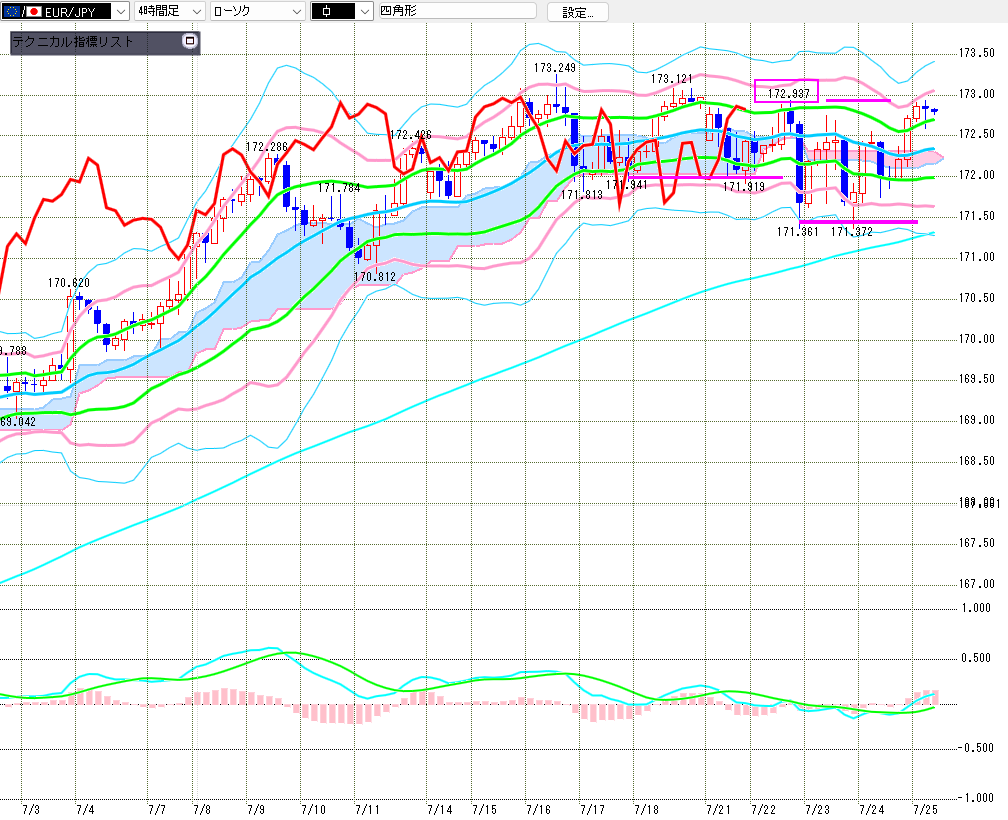Click the 172.00 price axis value
The width and height of the screenshot is (1008, 820).
(976, 175)
